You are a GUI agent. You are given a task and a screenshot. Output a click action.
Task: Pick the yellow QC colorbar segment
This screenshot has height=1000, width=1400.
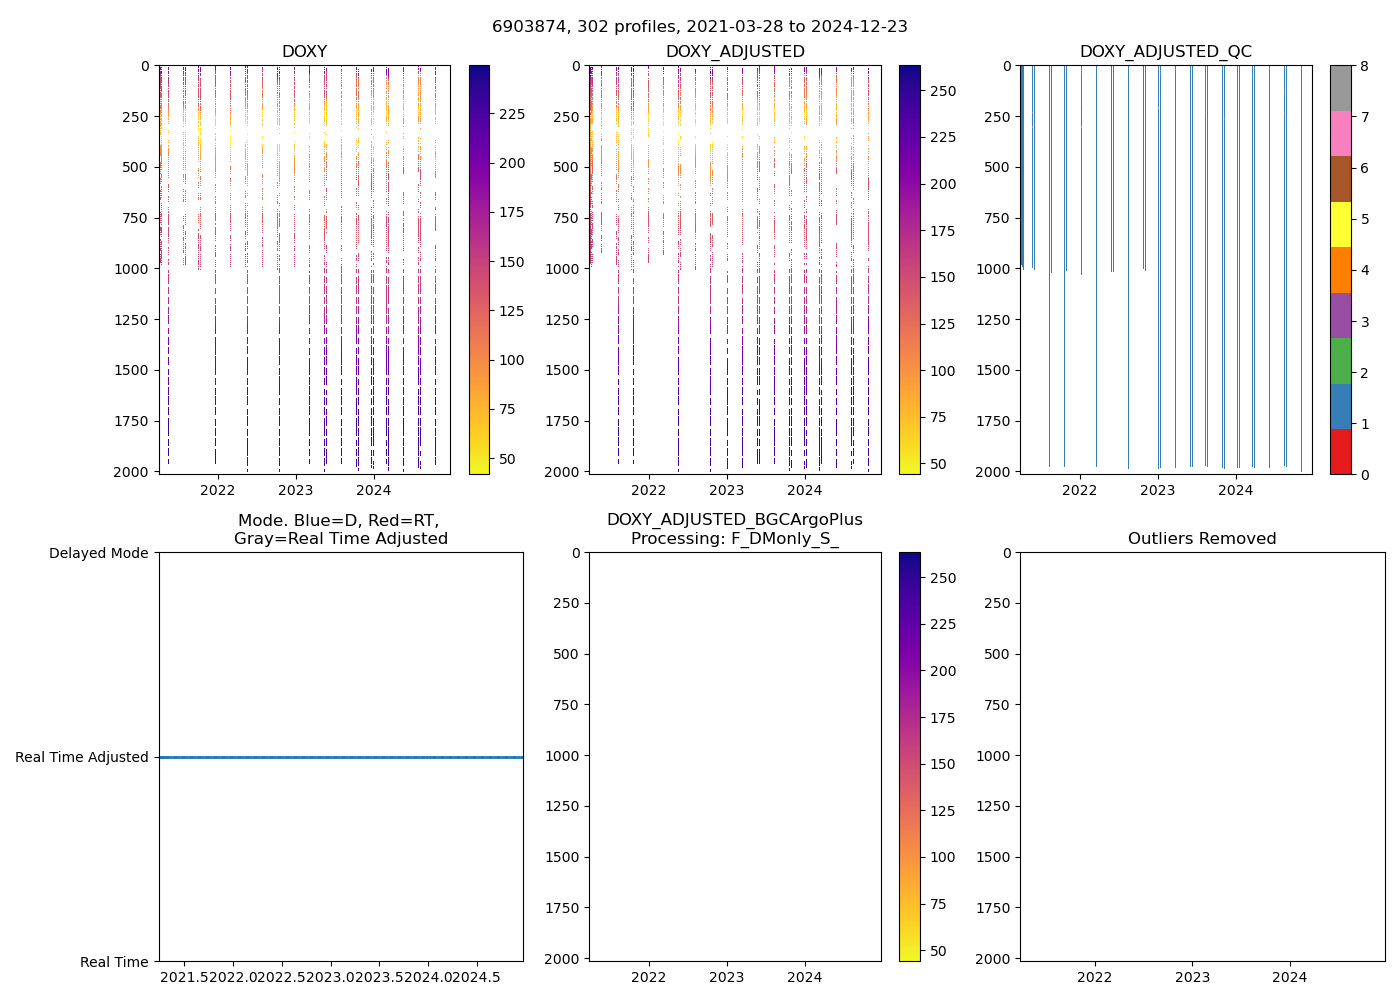[x=1340, y=224]
